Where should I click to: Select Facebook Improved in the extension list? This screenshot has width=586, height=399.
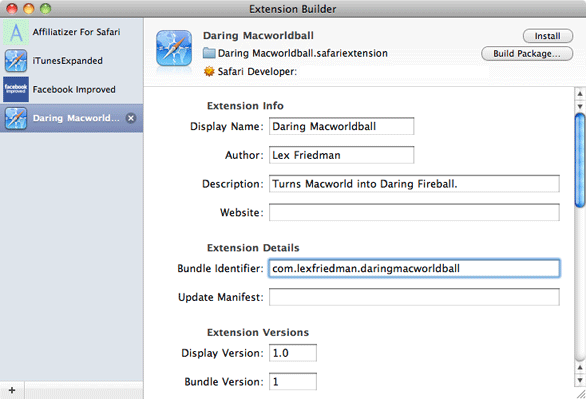click(71, 89)
